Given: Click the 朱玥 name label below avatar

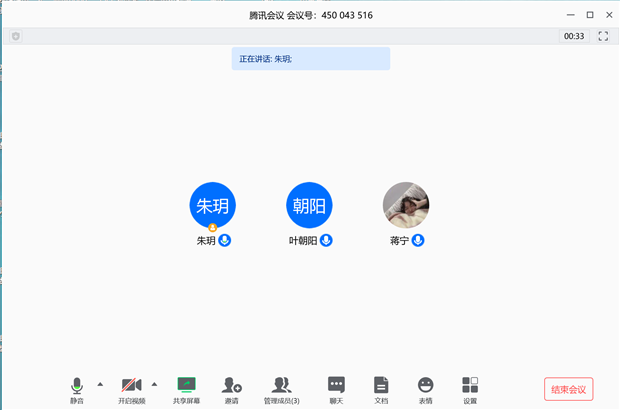Looking at the screenshot, I should click(x=206, y=241).
